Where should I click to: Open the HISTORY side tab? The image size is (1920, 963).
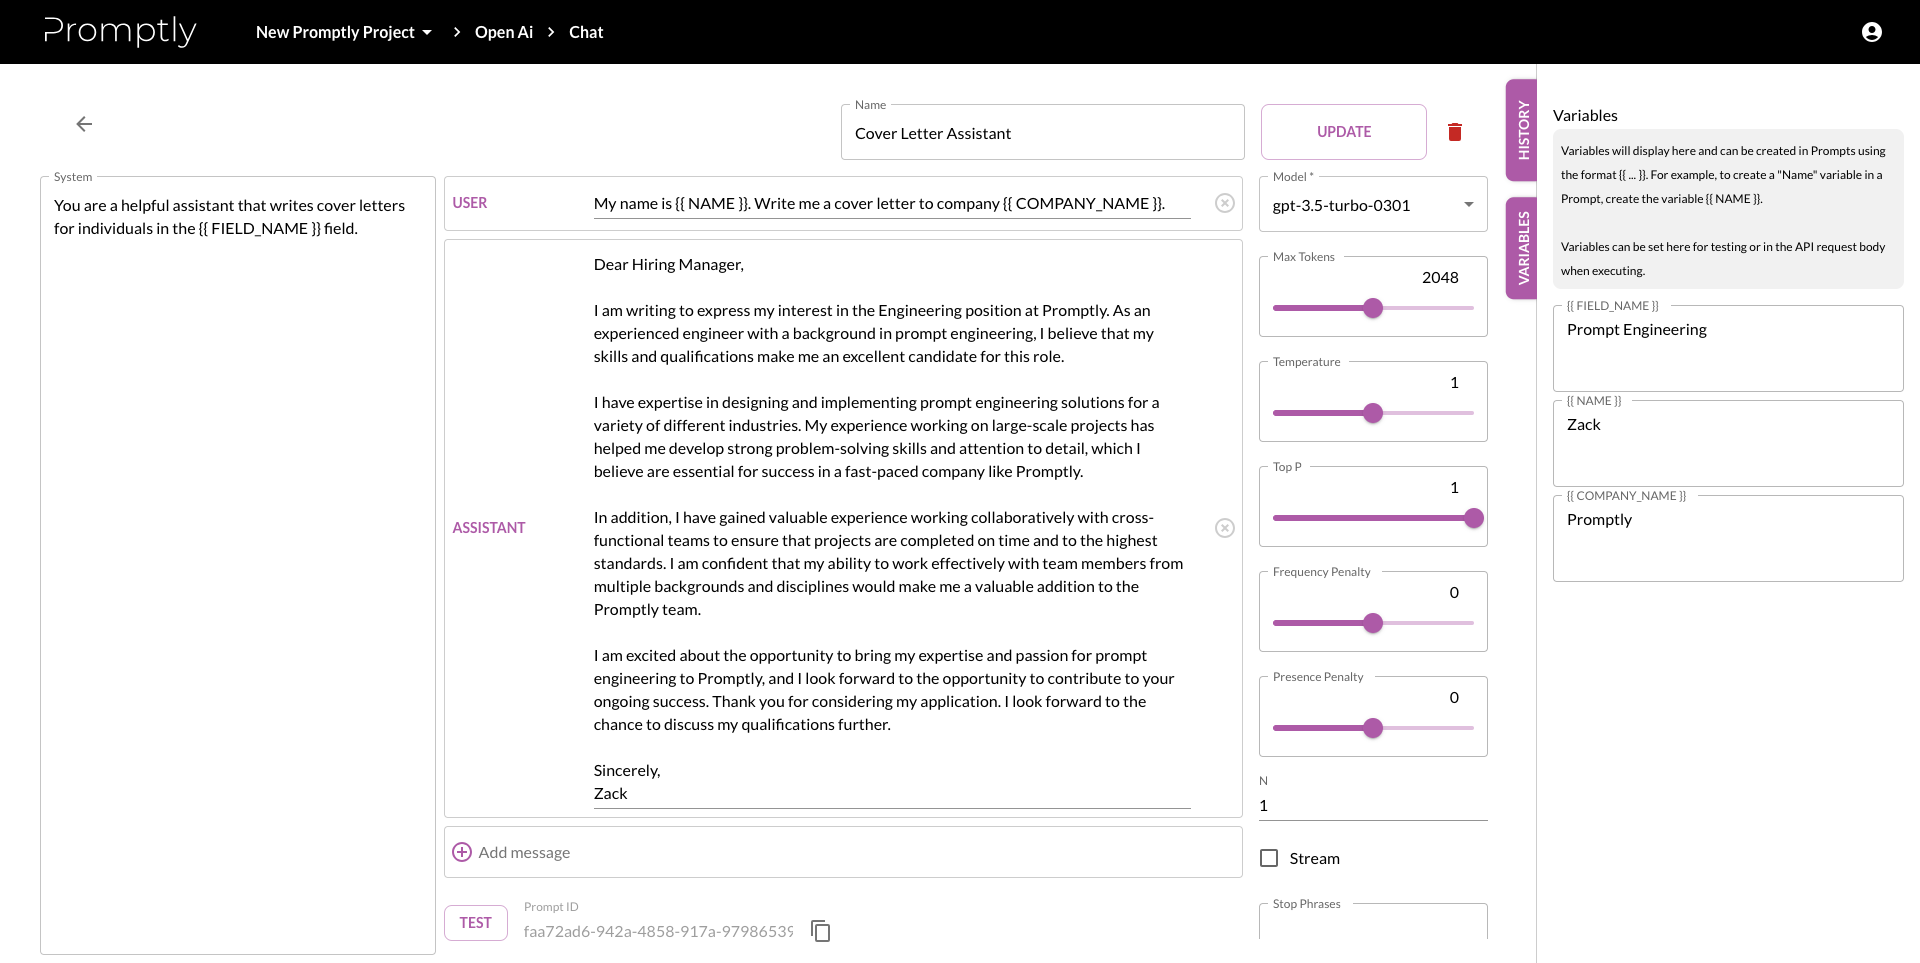point(1522,130)
